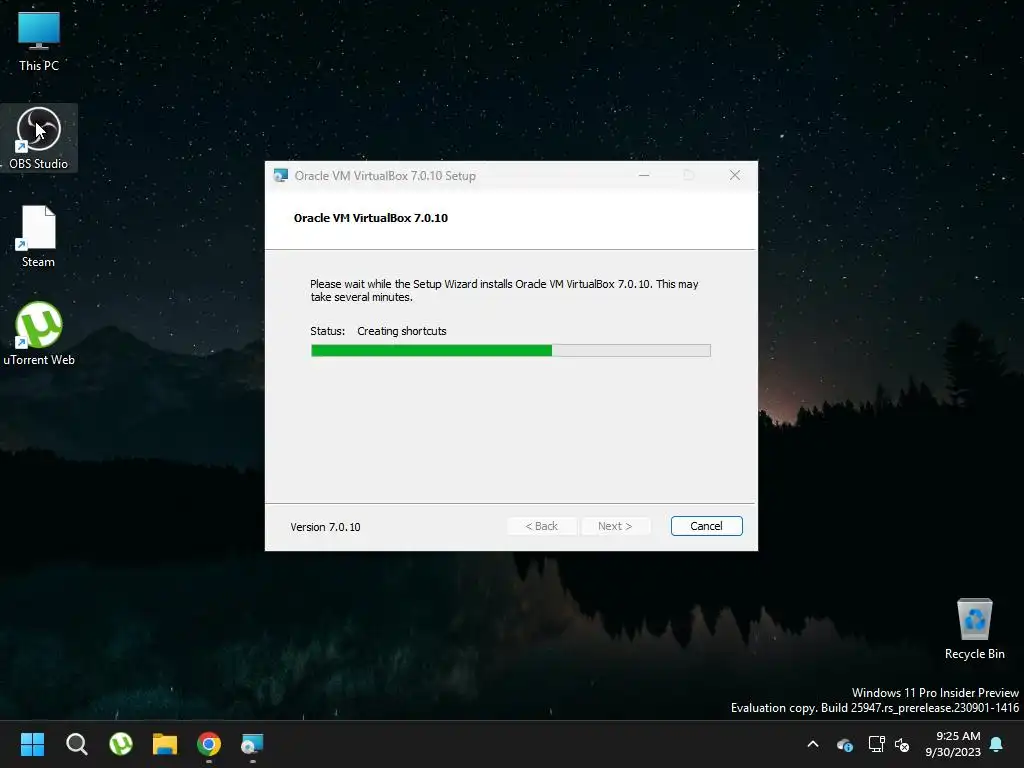1024x768 pixels.
Task: Open File Explorer from the taskbar
Action: pos(165,744)
